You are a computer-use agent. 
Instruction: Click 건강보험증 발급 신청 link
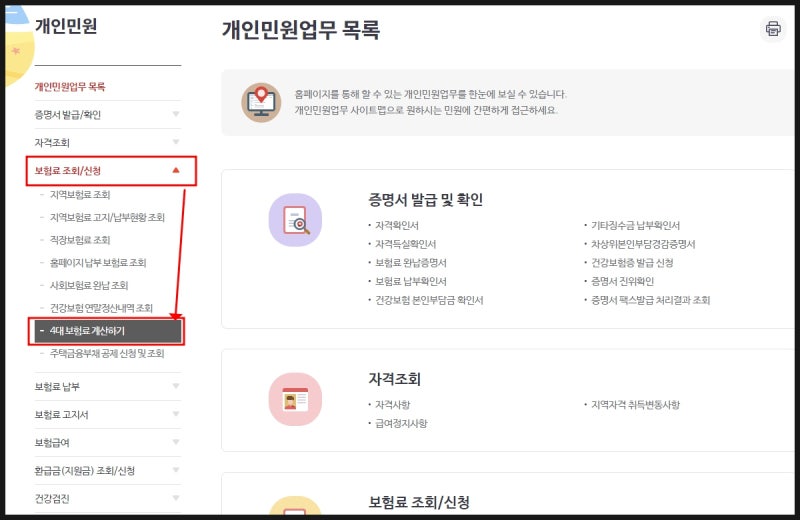click(632, 263)
